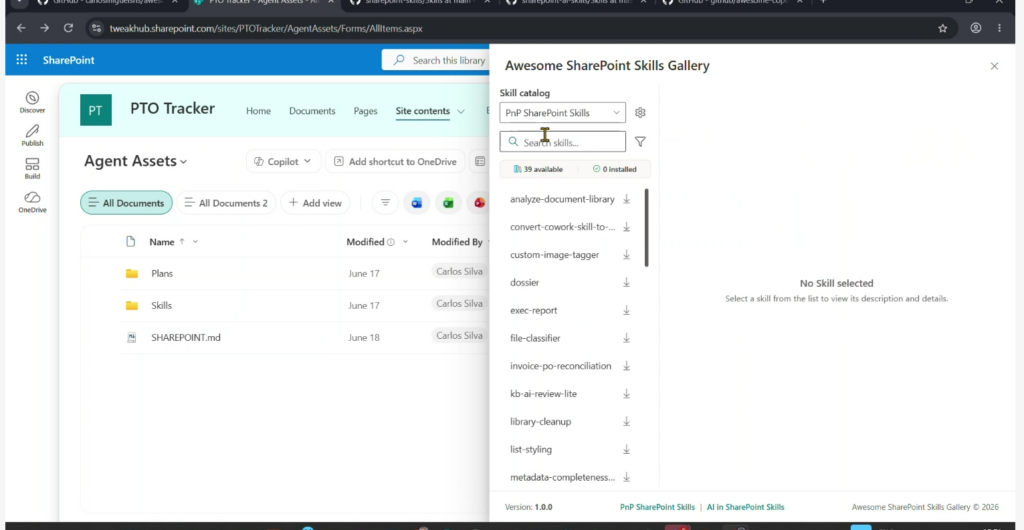1024x530 pixels.
Task: Install the list-styling skill
Action: pyautogui.click(x=626, y=450)
